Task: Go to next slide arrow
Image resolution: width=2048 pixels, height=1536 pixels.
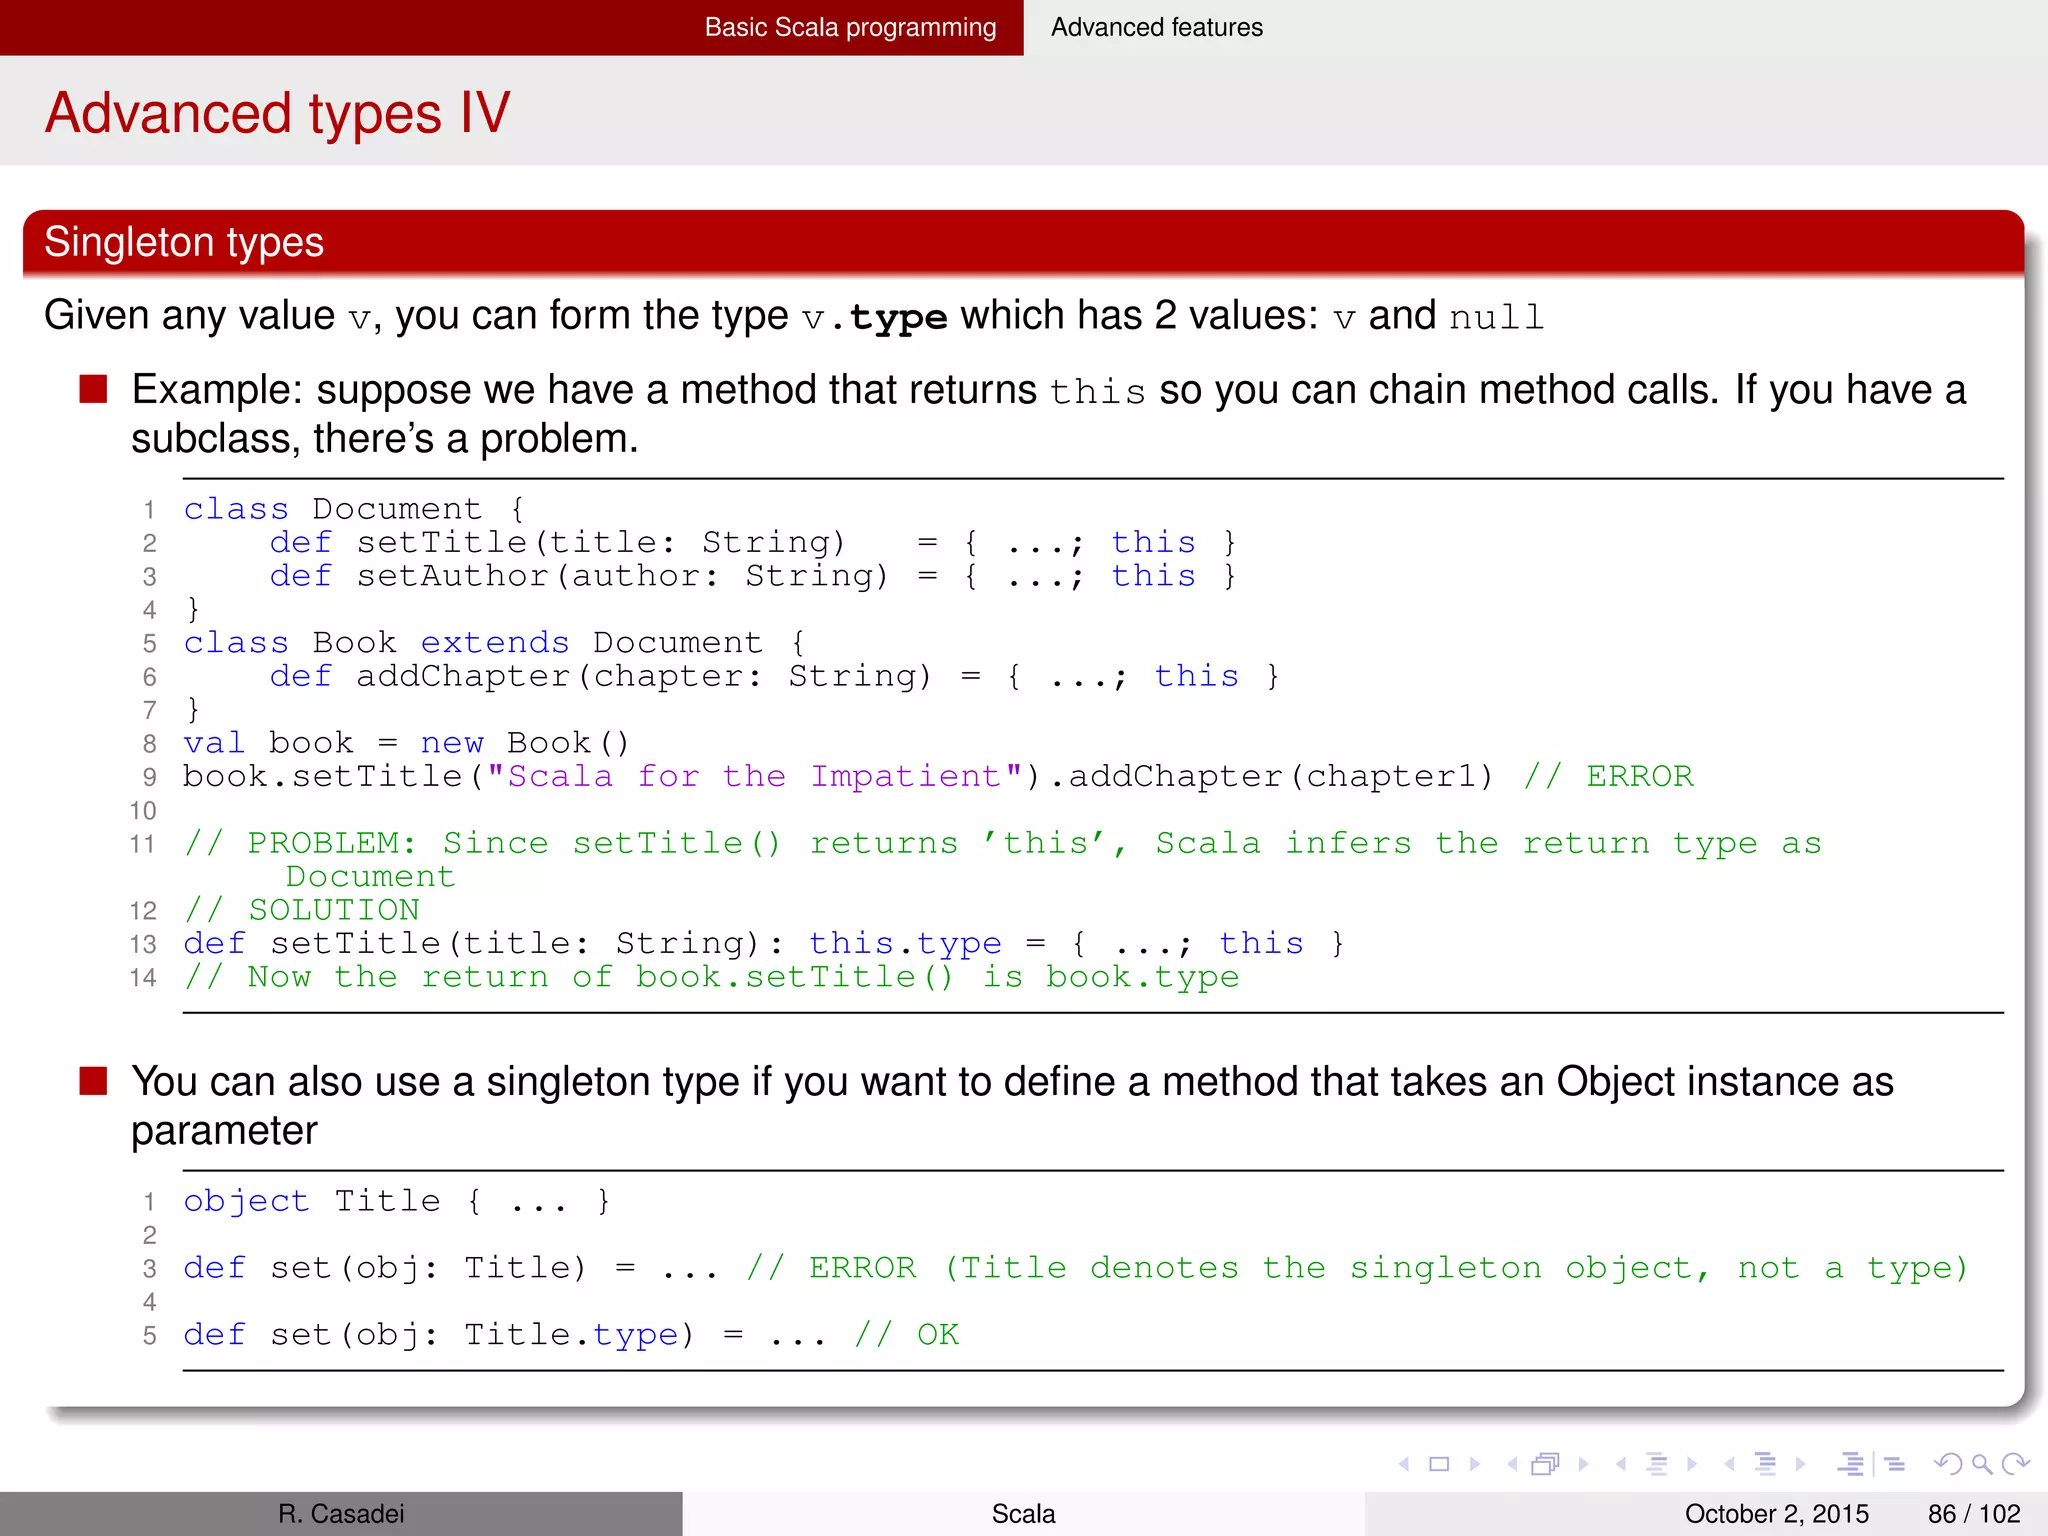Action: (1475, 1464)
